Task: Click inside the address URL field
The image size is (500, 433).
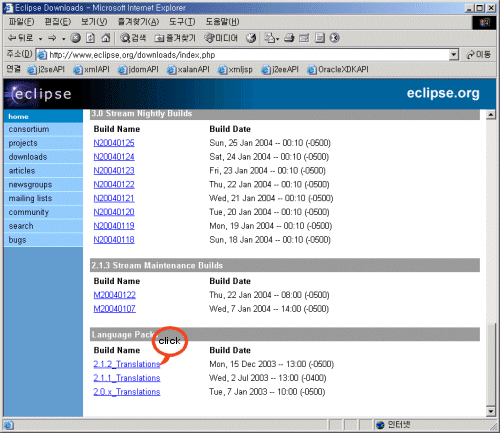Action: coord(248,55)
